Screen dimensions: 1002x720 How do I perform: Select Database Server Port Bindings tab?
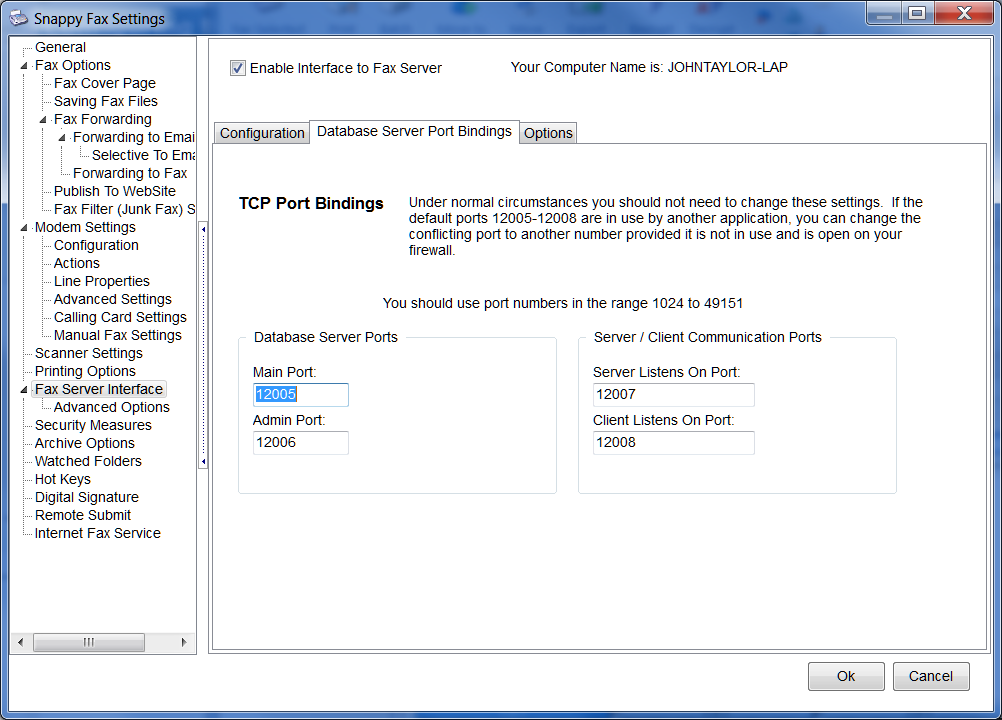414,131
